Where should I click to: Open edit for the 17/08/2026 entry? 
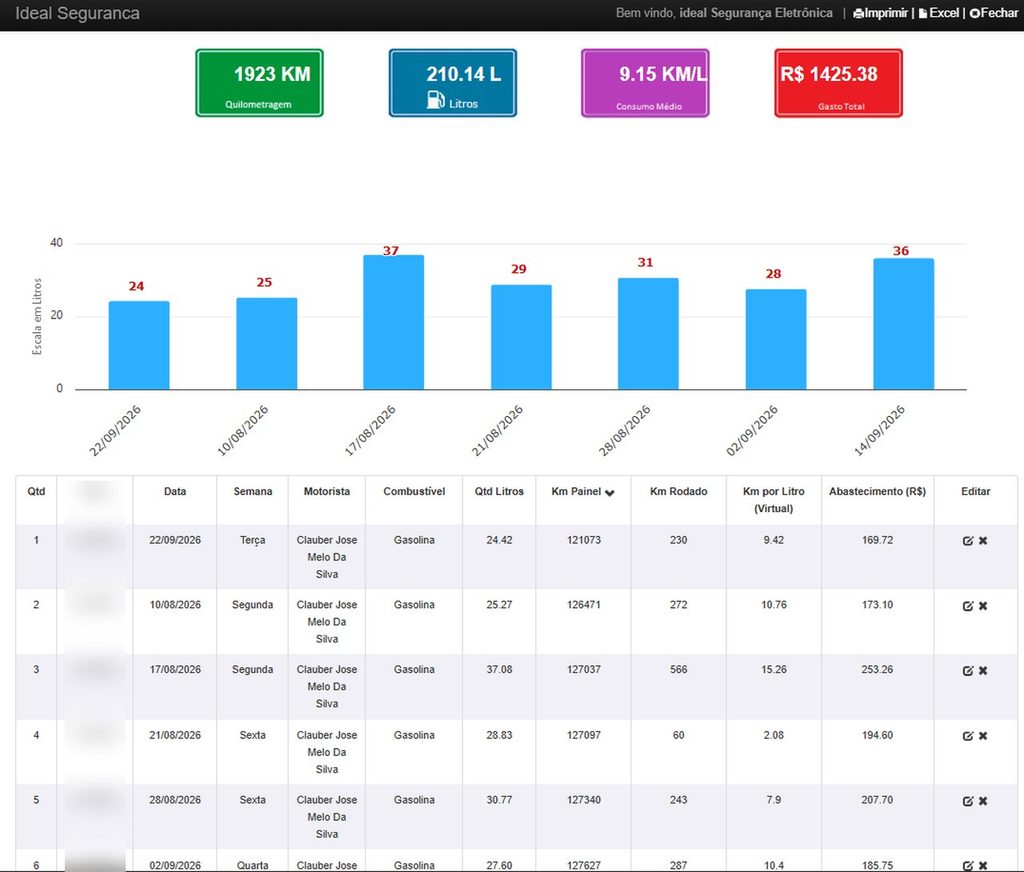point(968,670)
